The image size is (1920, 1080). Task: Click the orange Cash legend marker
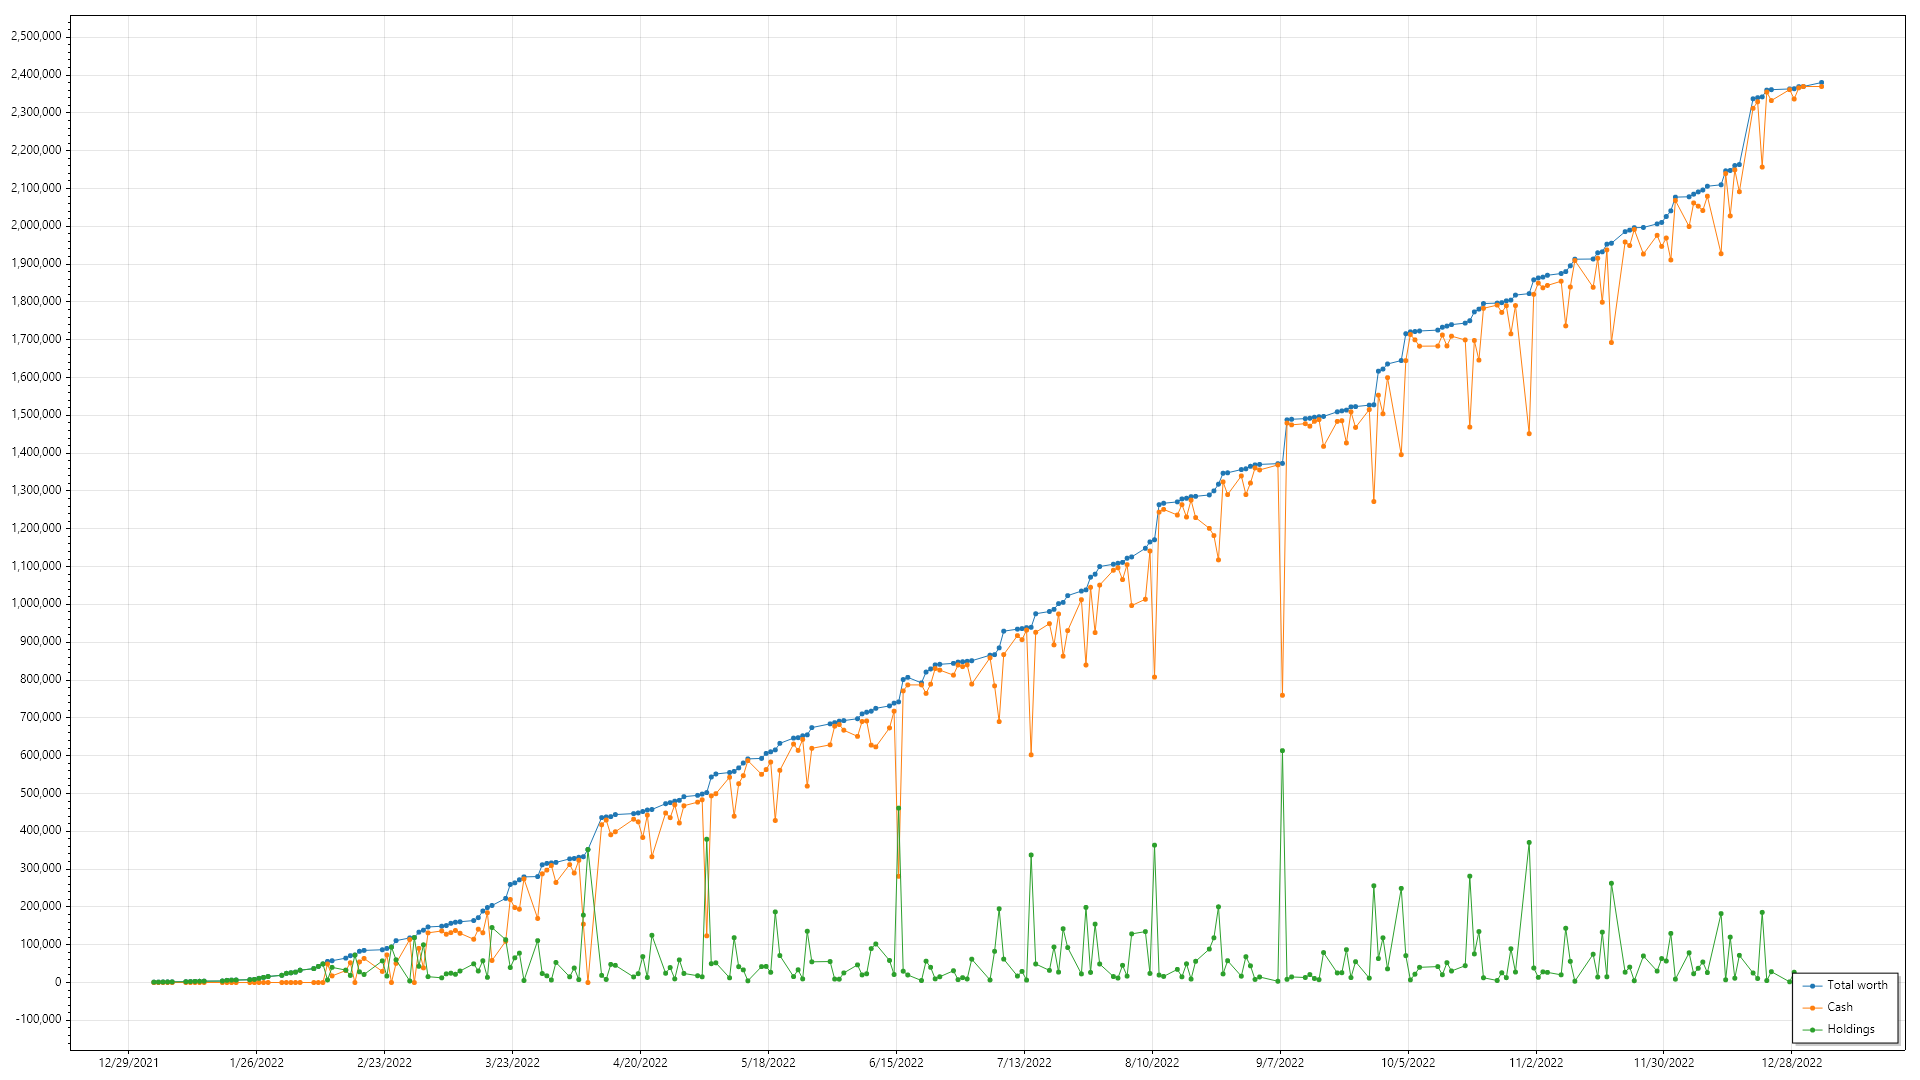(1812, 1008)
